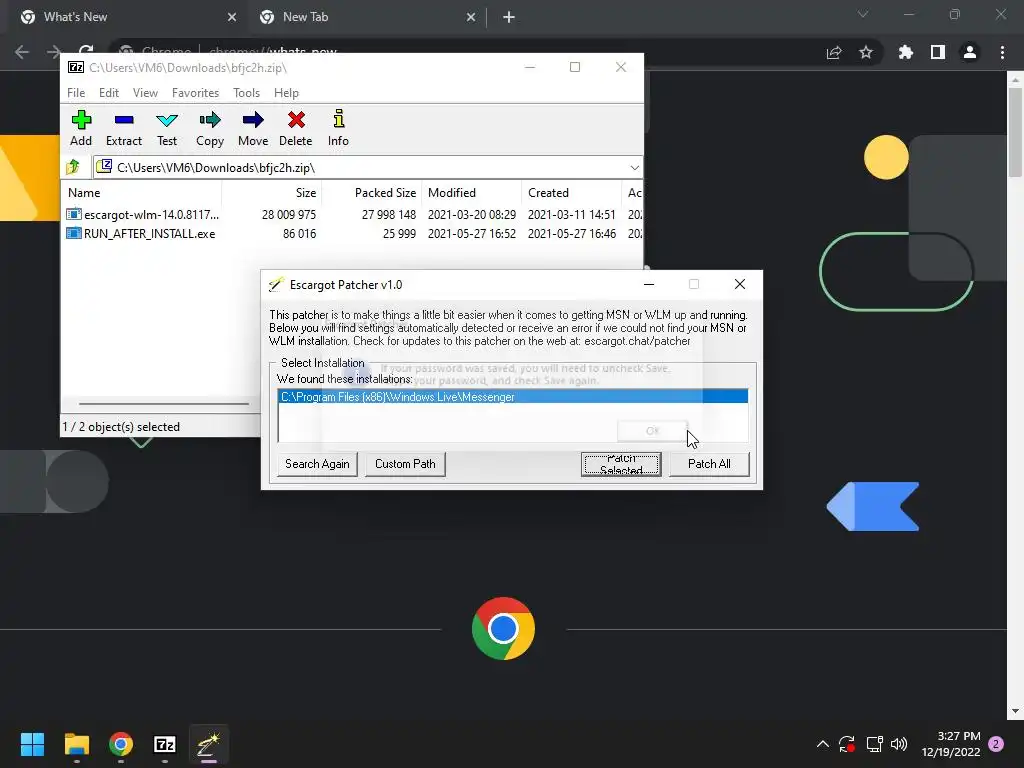1024x768 pixels.
Task: Open the Chrome profile avatar
Action: [970, 52]
